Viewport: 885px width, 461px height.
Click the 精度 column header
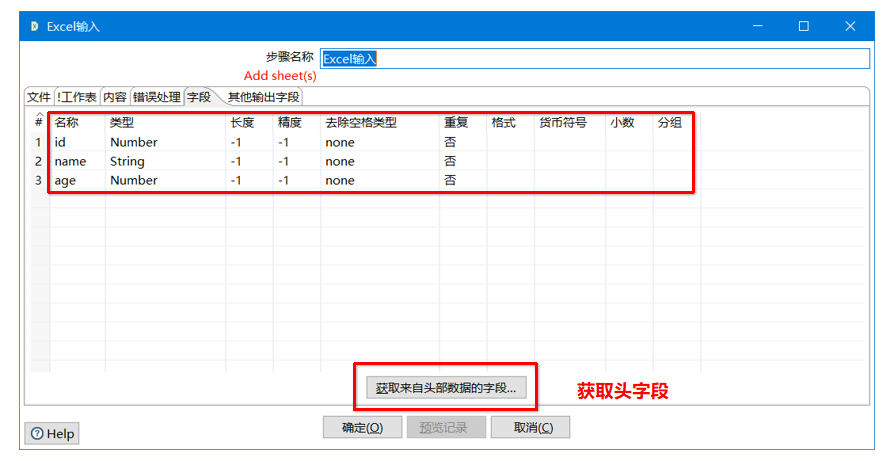click(x=297, y=122)
